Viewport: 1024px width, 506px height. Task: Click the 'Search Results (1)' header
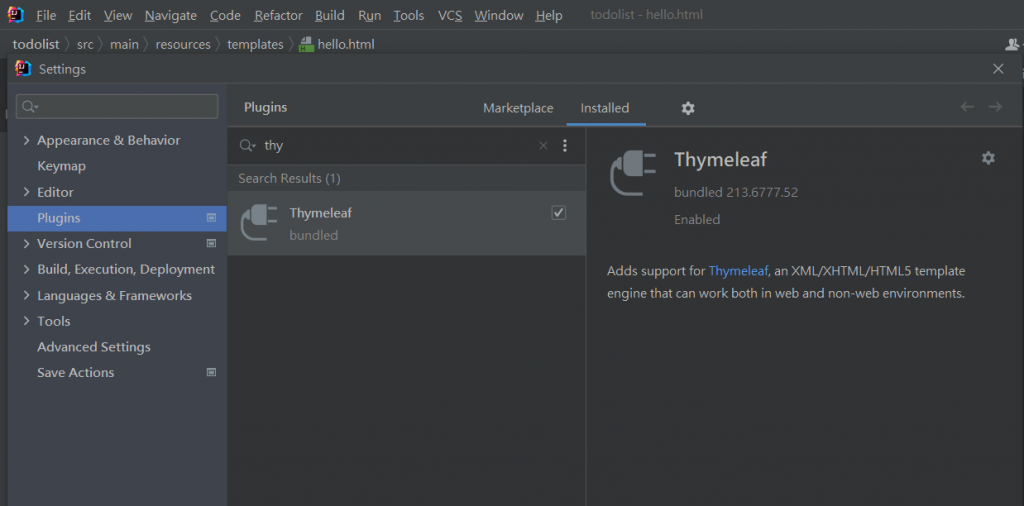pyautogui.click(x=289, y=178)
